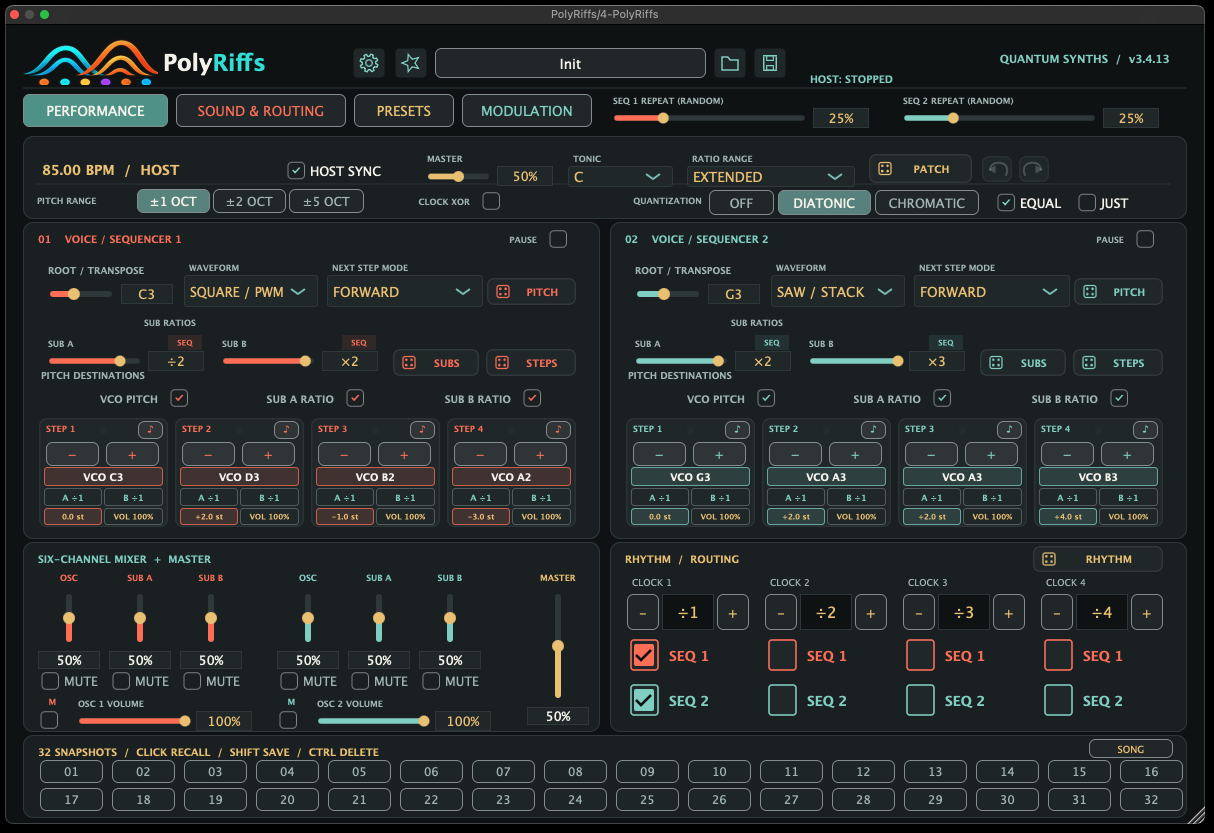This screenshot has height=833, width=1214.
Task: Open the MODULATION tab
Action: (527, 111)
